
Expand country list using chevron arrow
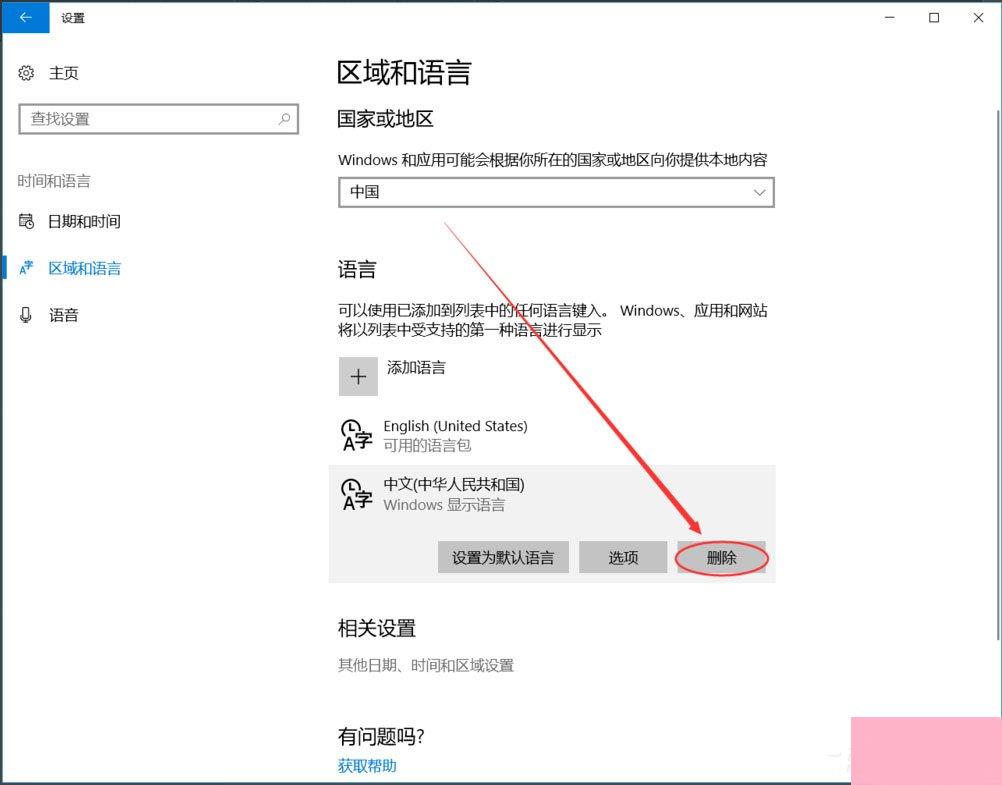[759, 192]
